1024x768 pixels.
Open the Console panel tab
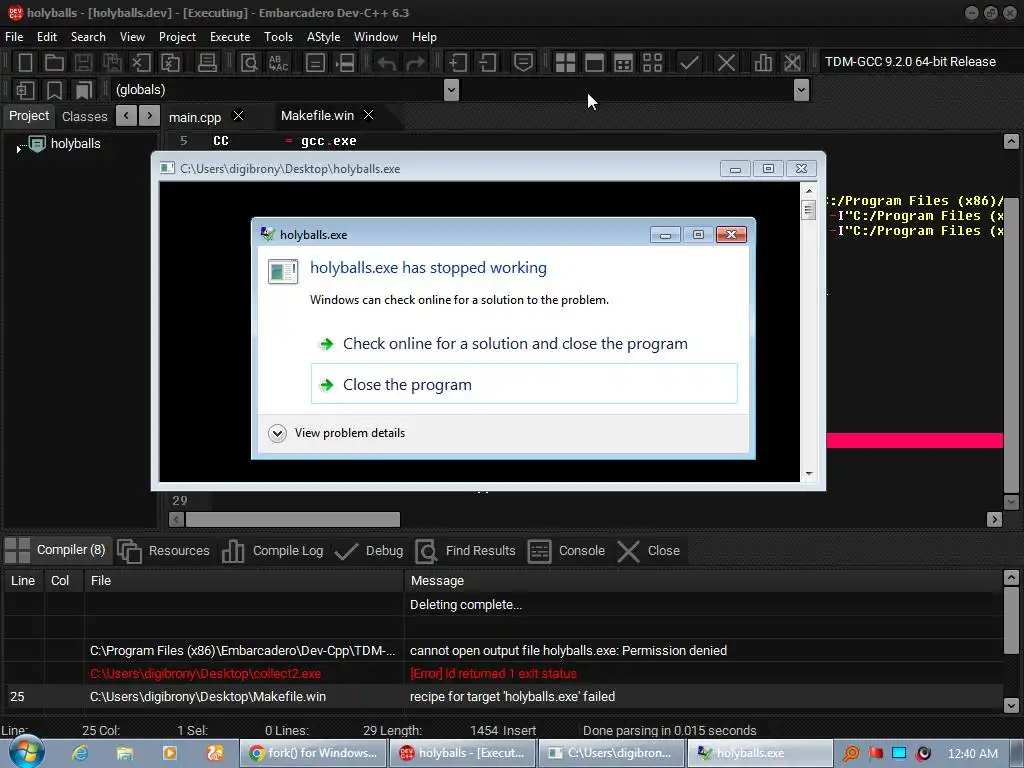[x=566, y=551]
